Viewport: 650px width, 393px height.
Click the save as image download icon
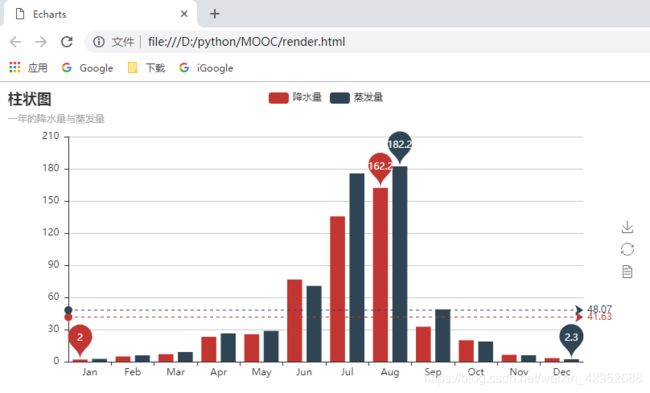(627, 227)
